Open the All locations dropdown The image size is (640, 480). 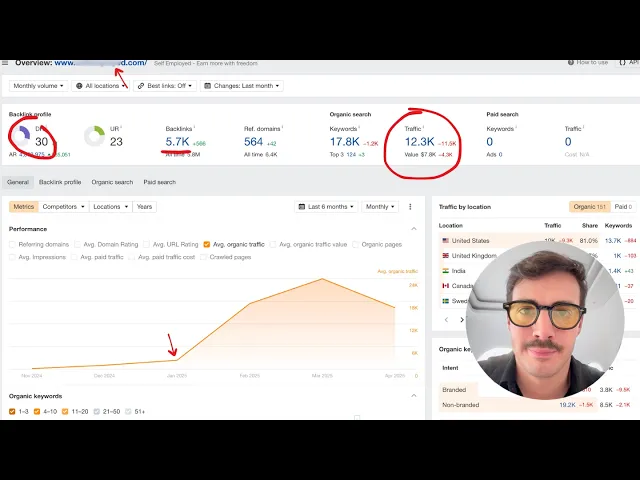coord(100,86)
